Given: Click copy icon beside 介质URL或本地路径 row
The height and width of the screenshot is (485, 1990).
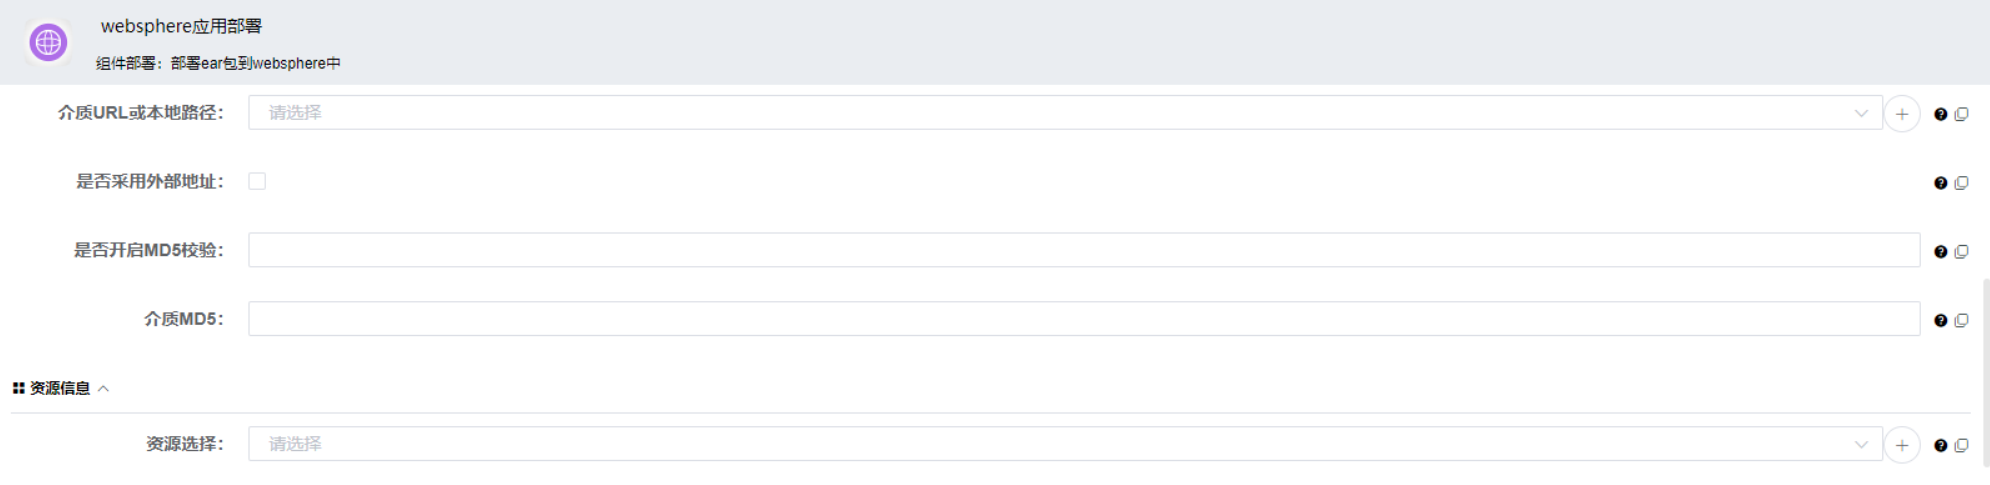Looking at the screenshot, I should point(1961,114).
